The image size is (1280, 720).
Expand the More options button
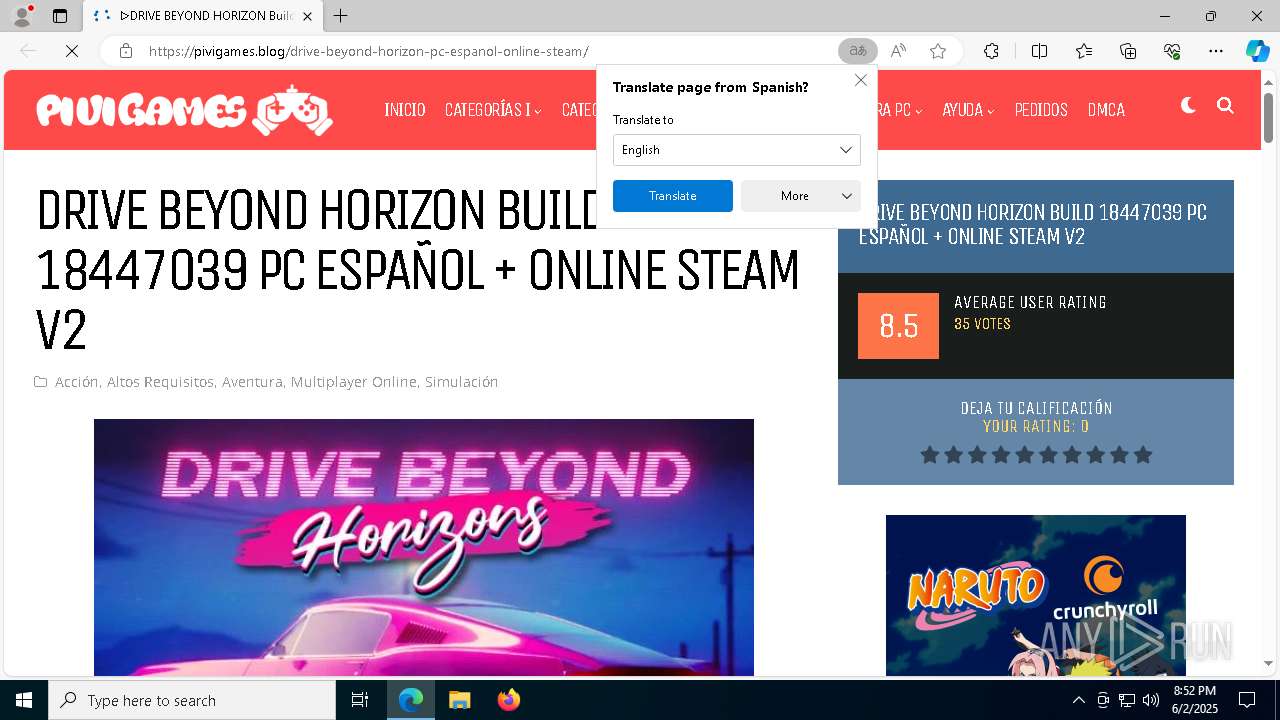tap(801, 196)
